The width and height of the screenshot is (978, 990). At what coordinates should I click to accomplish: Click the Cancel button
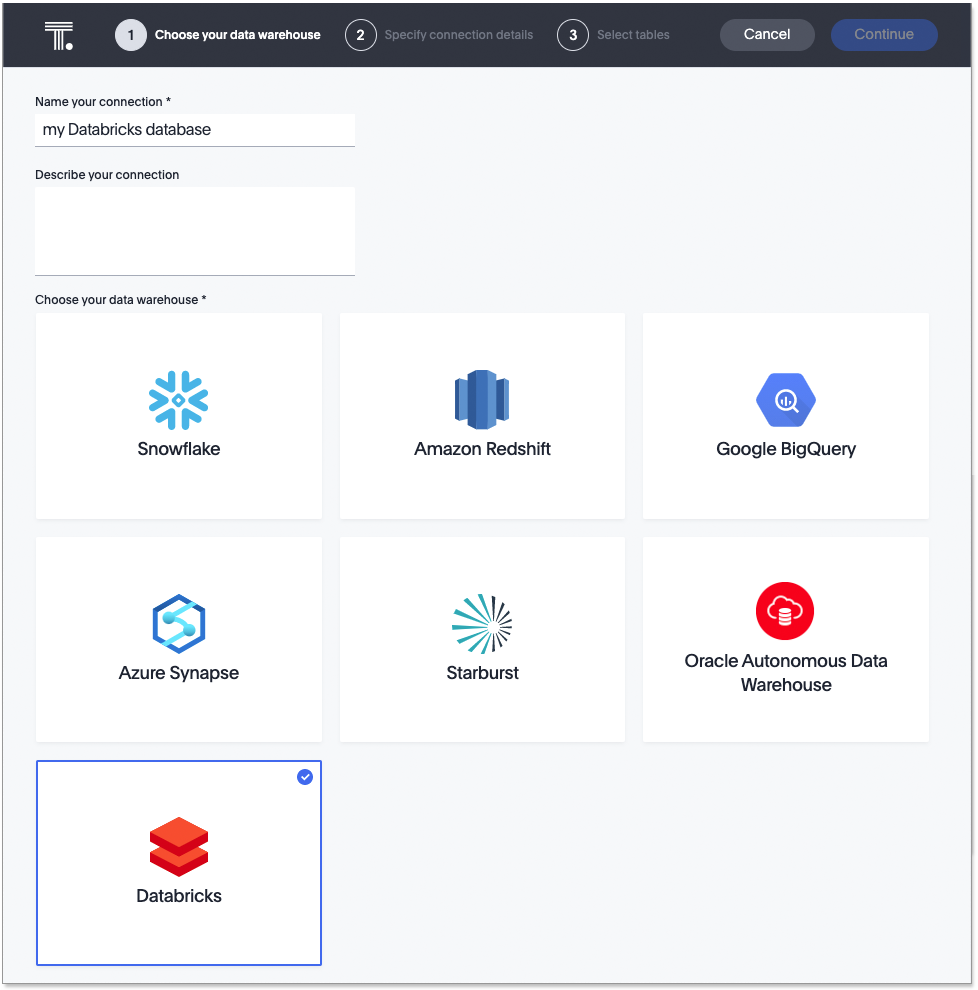tap(767, 34)
